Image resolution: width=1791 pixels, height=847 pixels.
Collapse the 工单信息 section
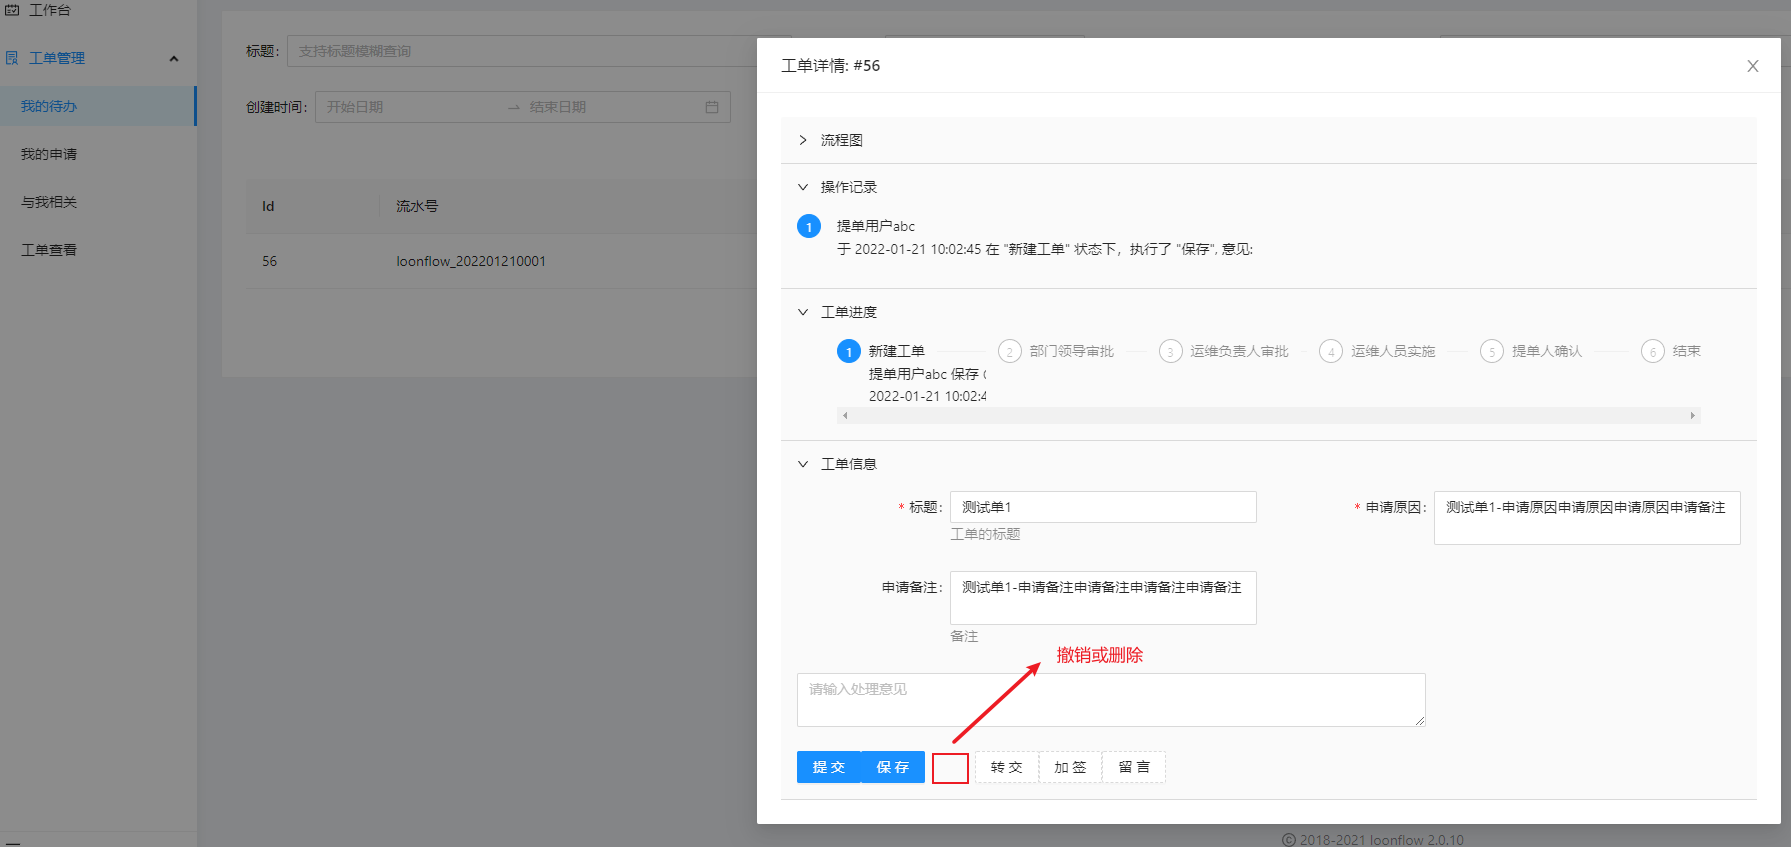coord(802,464)
